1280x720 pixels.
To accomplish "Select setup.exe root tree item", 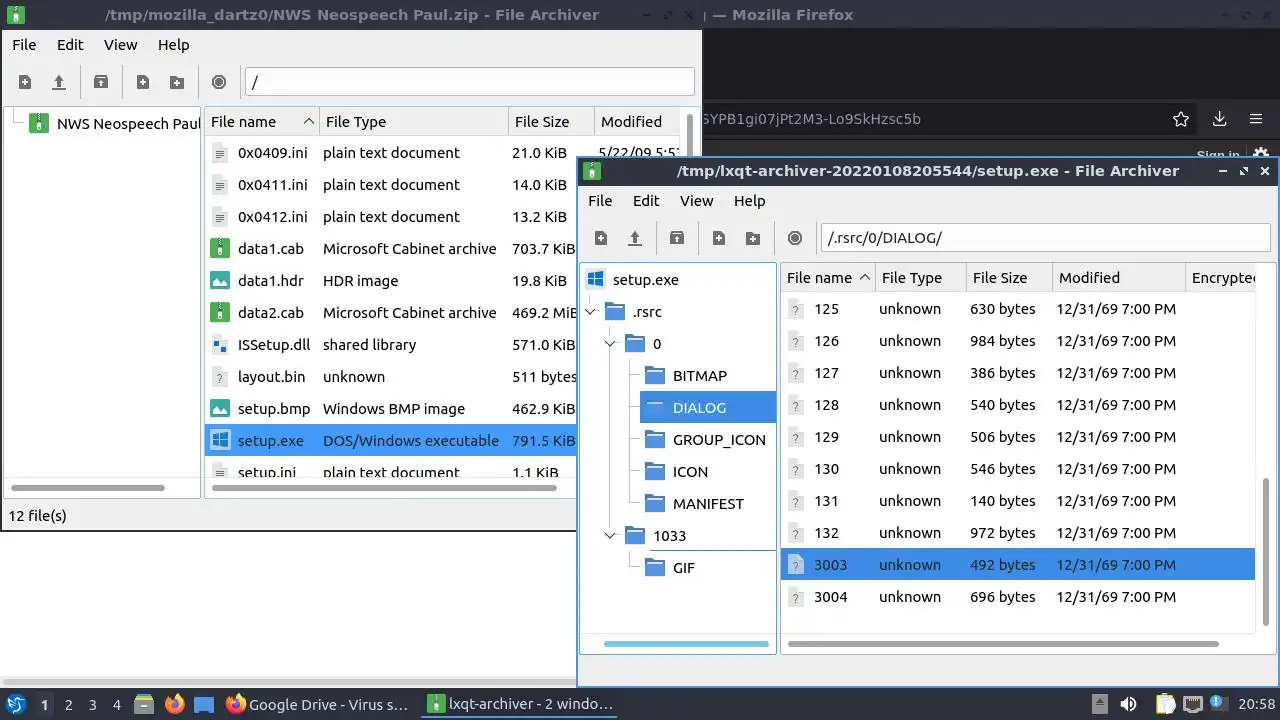I will pos(645,280).
